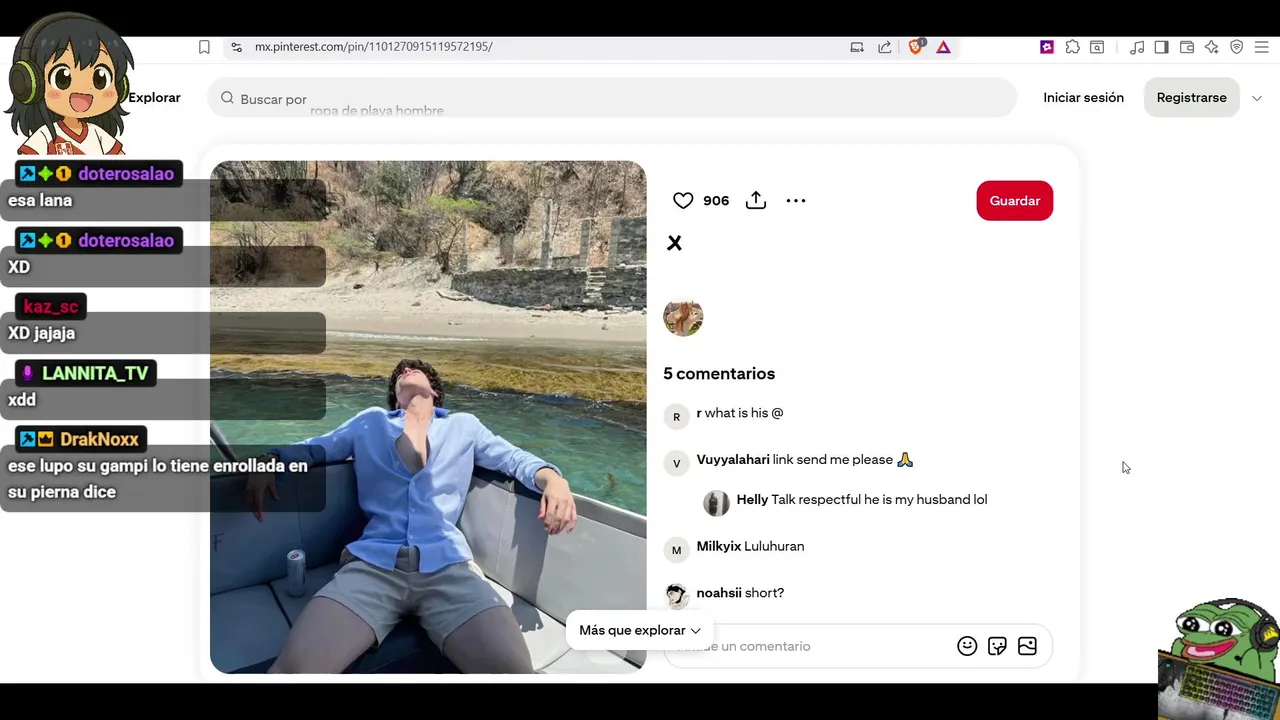The image size is (1280, 720).
Task: Open the pin's boat photo
Action: pos(428,417)
